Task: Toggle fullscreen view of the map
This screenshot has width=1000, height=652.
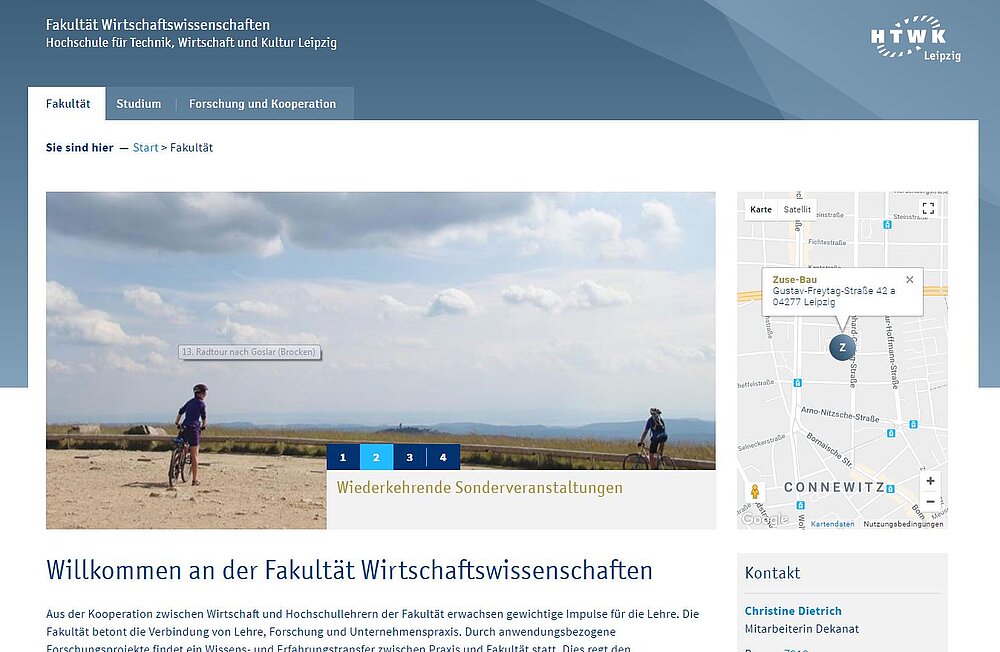Action: point(928,208)
